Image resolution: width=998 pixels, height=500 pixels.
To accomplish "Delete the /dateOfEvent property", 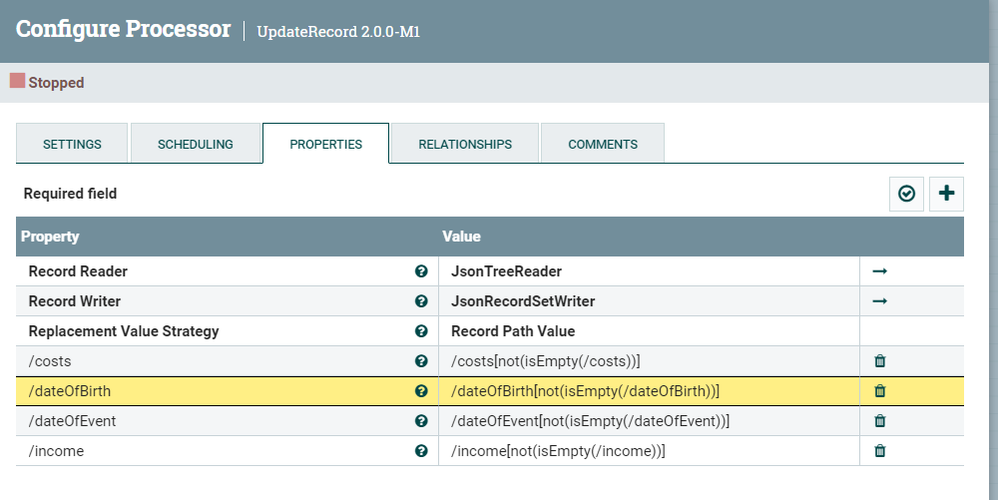I will click(880, 421).
